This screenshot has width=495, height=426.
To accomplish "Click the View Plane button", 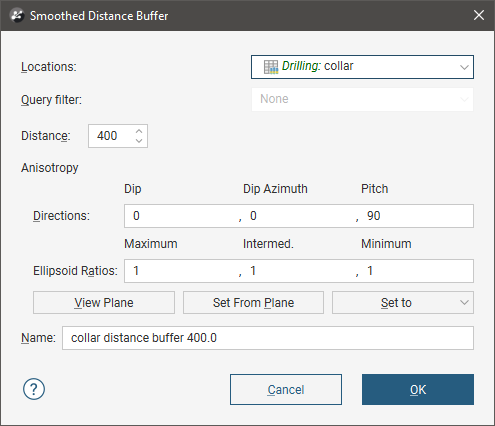I will pyautogui.click(x=104, y=303).
